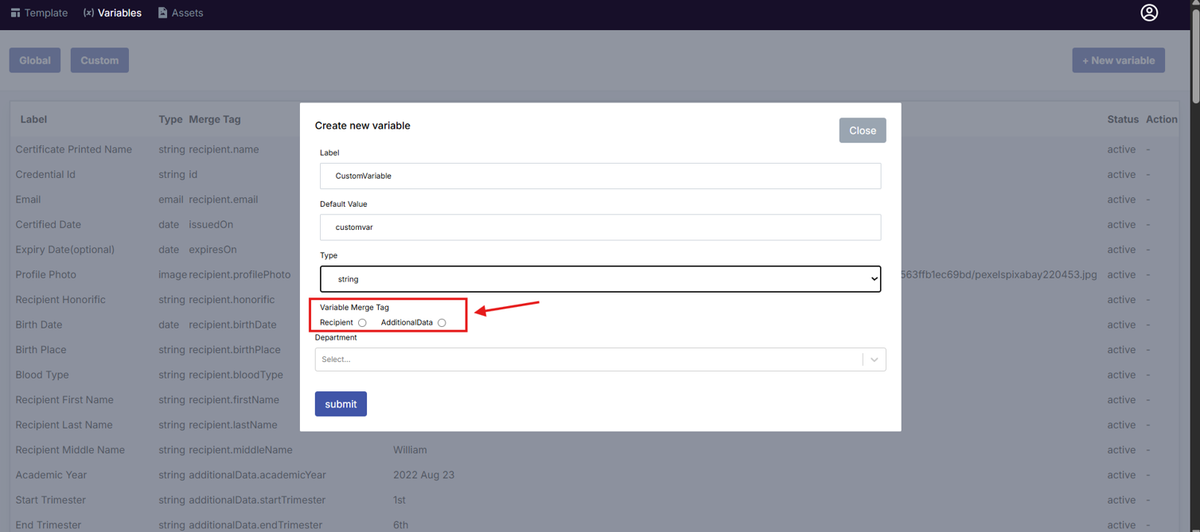Click the New variable button
The image size is (1200, 532).
(x=1119, y=60)
